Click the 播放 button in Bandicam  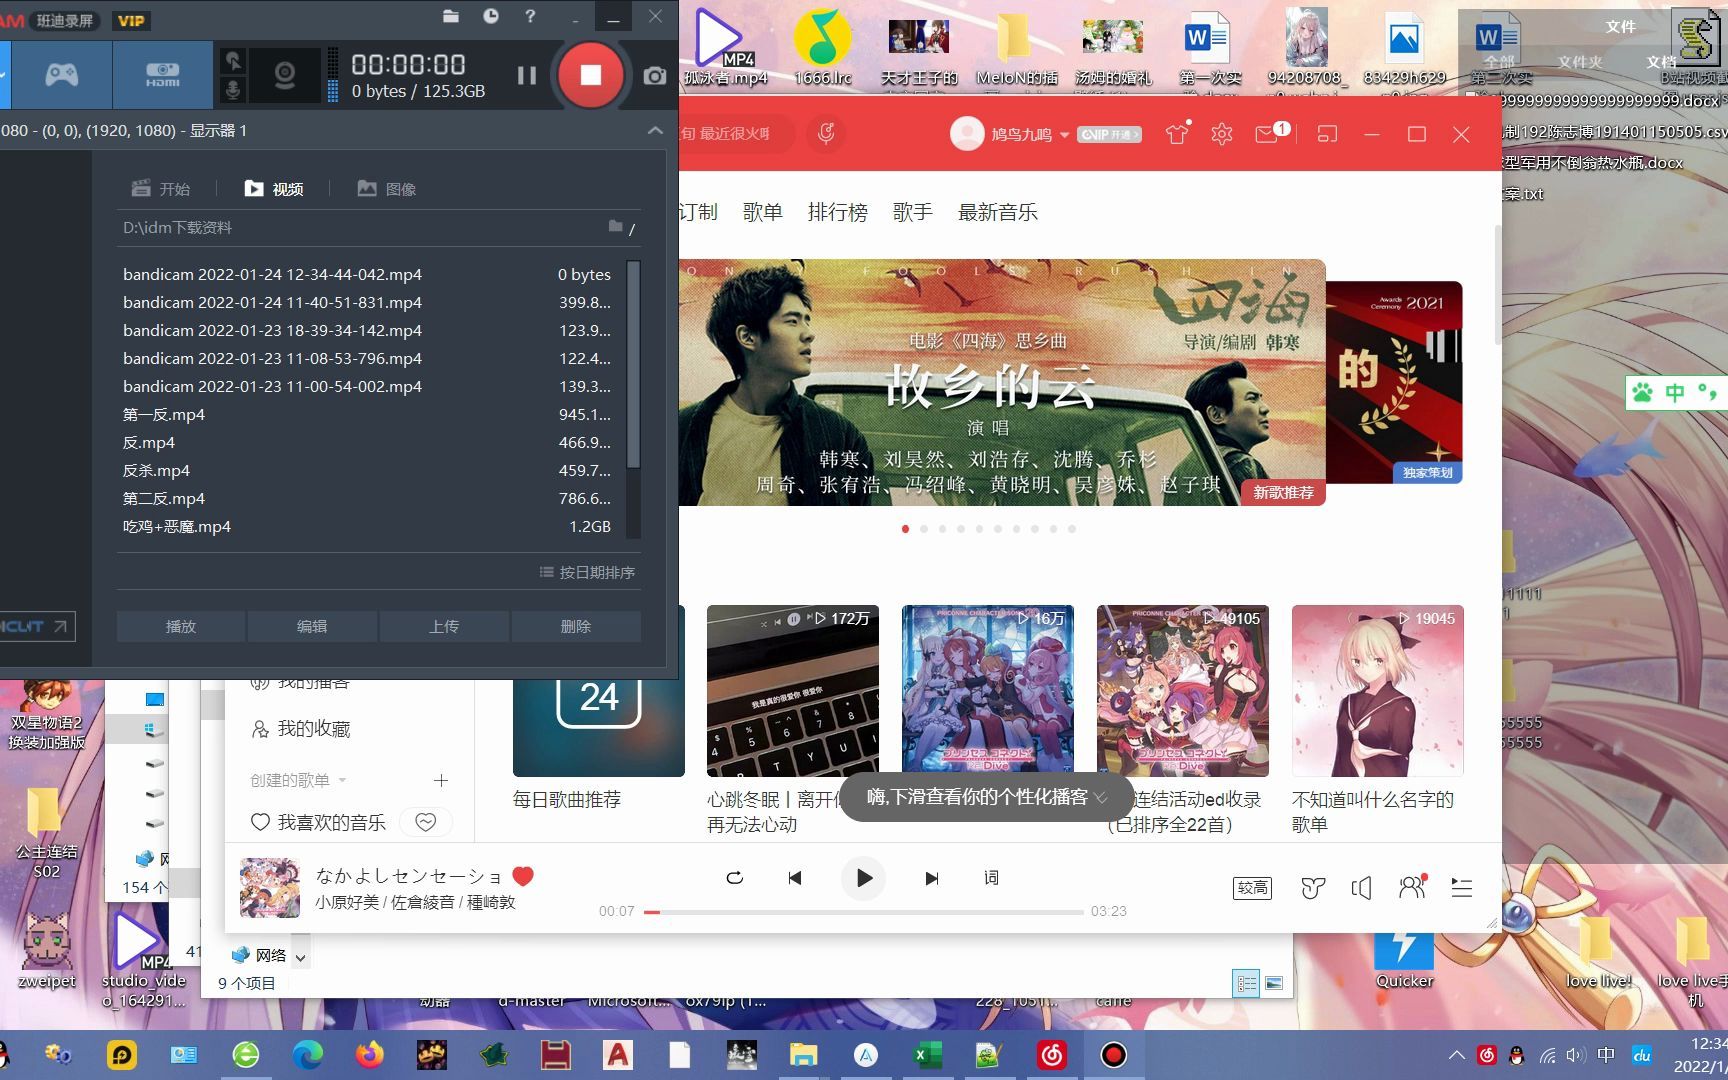point(181,626)
